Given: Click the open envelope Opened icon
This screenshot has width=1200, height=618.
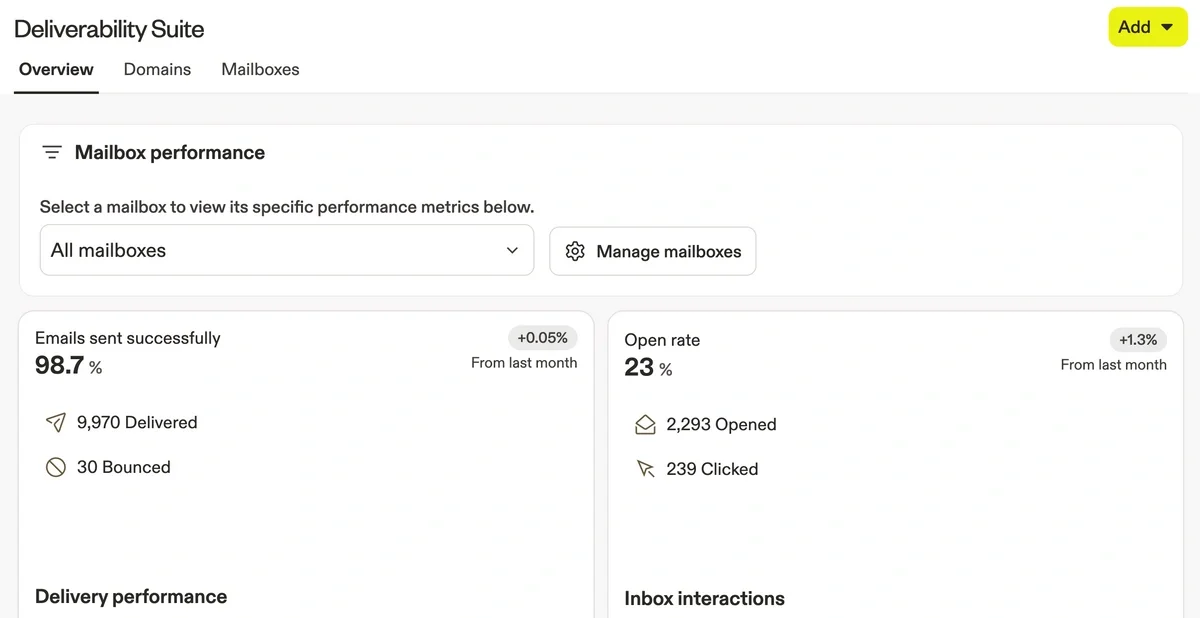Looking at the screenshot, I should coord(645,425).
